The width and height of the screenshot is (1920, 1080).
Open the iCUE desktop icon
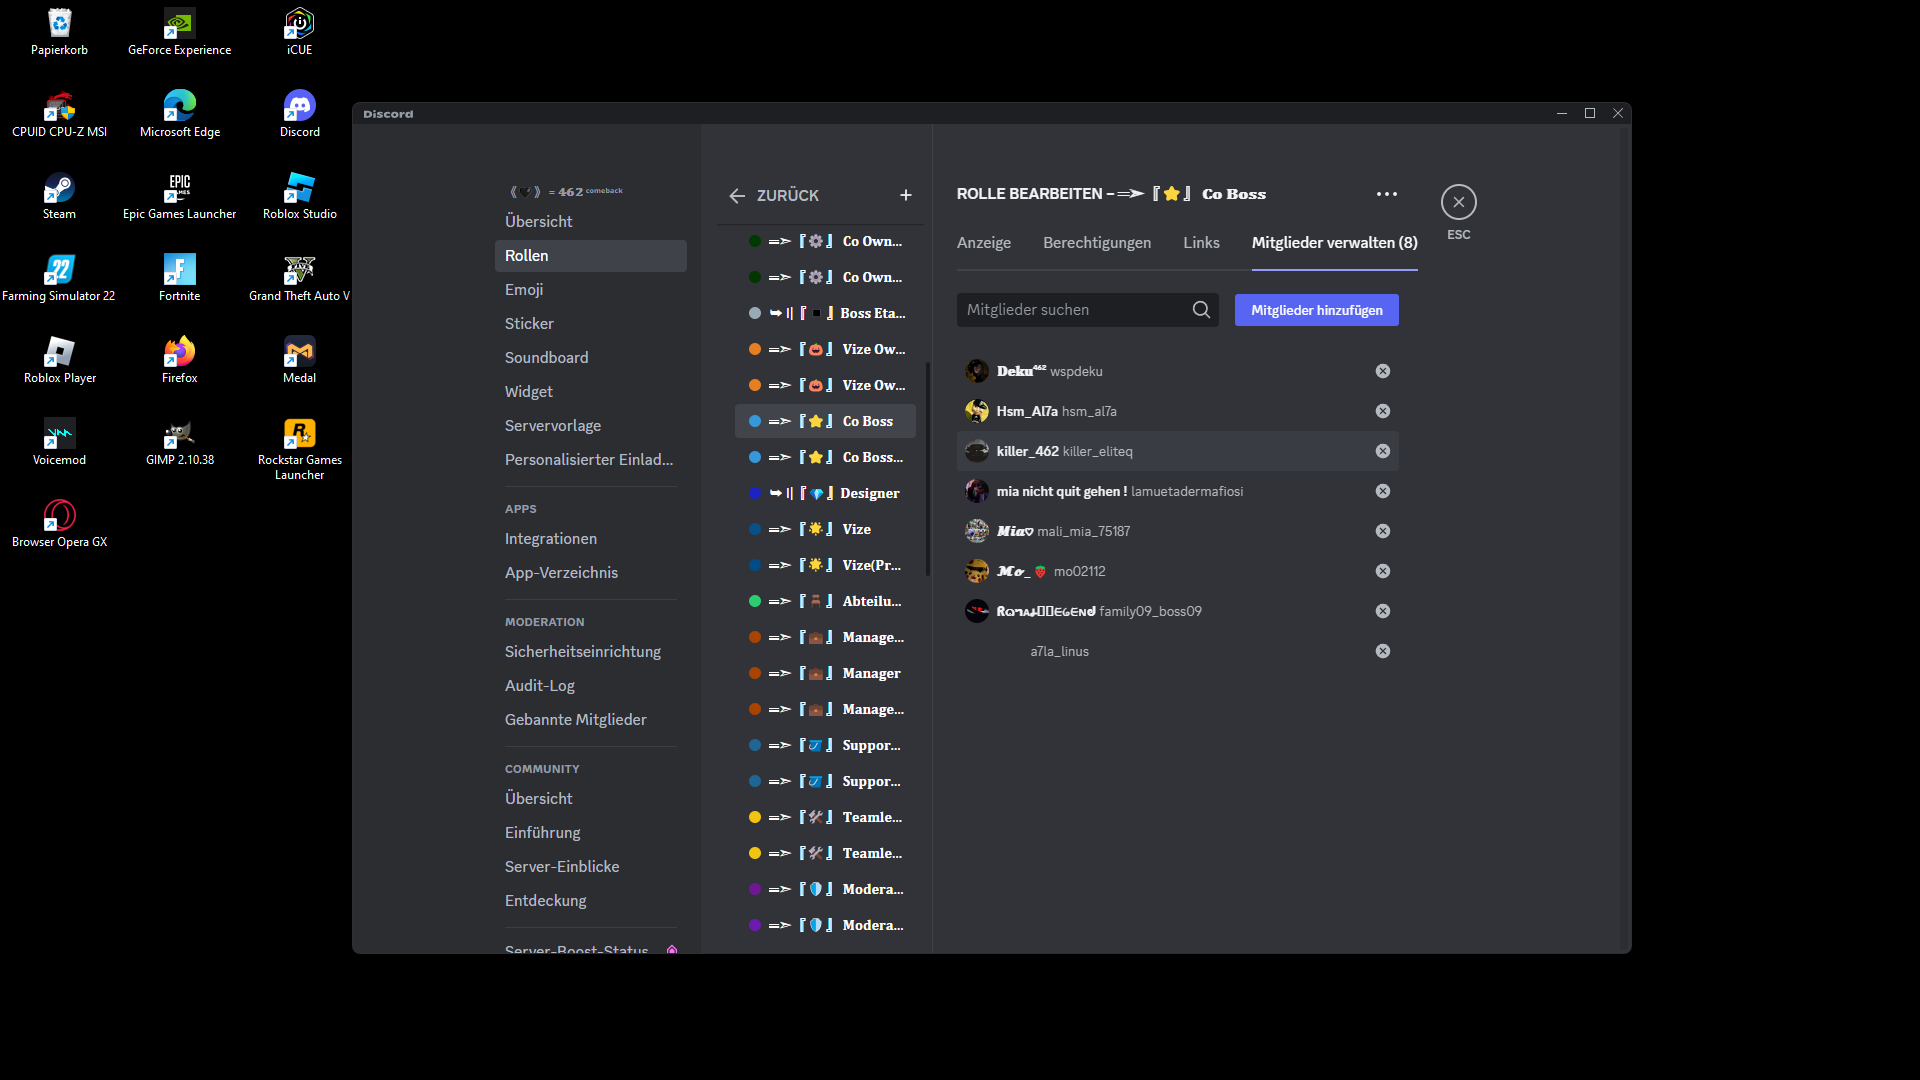(299, 31)
